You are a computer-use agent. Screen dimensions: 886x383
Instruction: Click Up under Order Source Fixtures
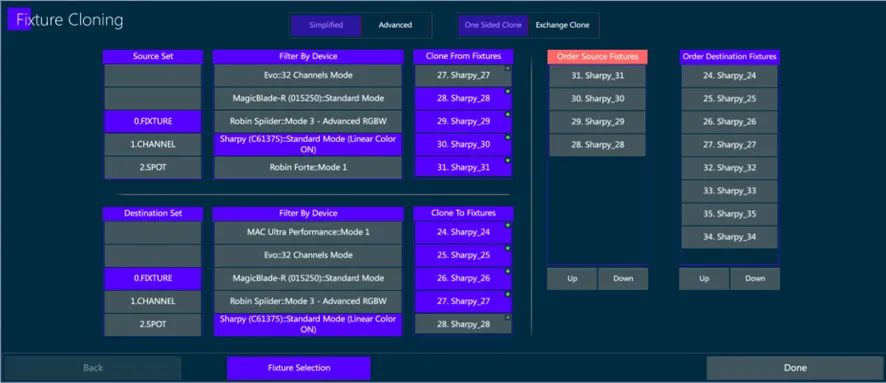[x=572, y=278]
